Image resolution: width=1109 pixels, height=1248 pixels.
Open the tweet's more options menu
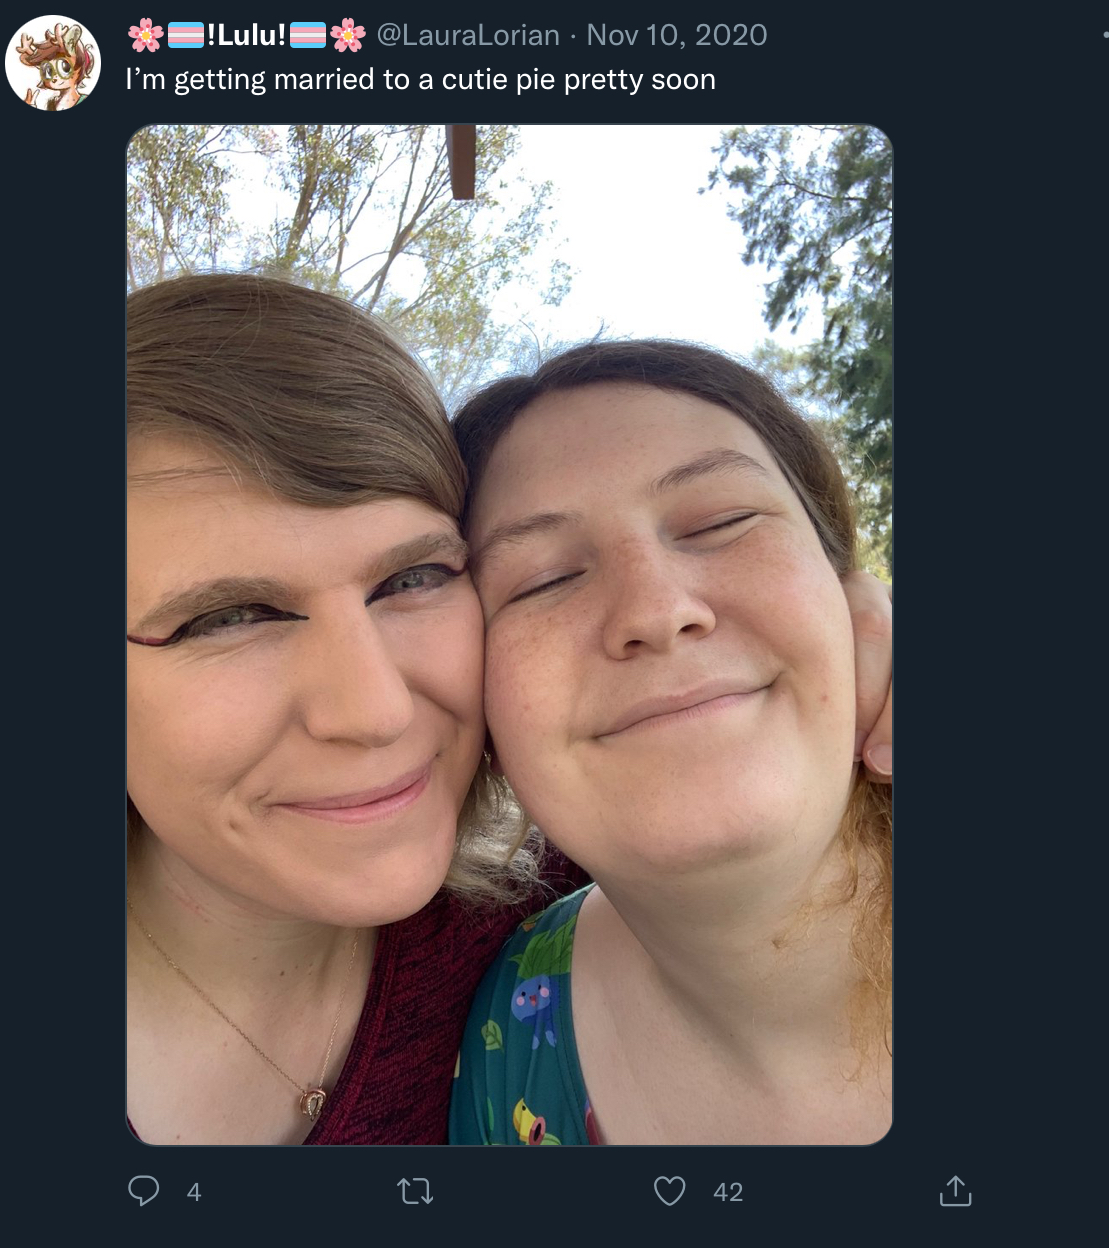coord(1104,35)
